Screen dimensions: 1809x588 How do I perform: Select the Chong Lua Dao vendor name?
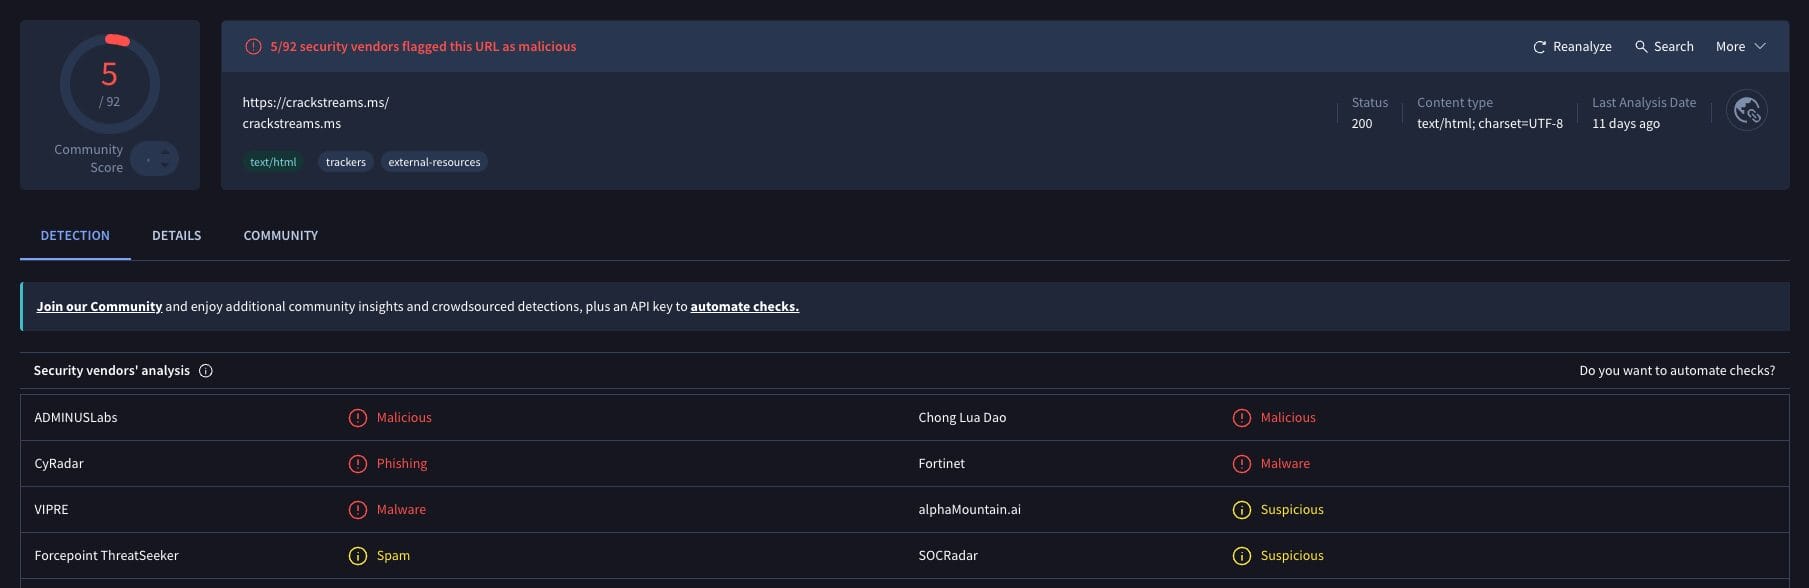coord(962,418)
